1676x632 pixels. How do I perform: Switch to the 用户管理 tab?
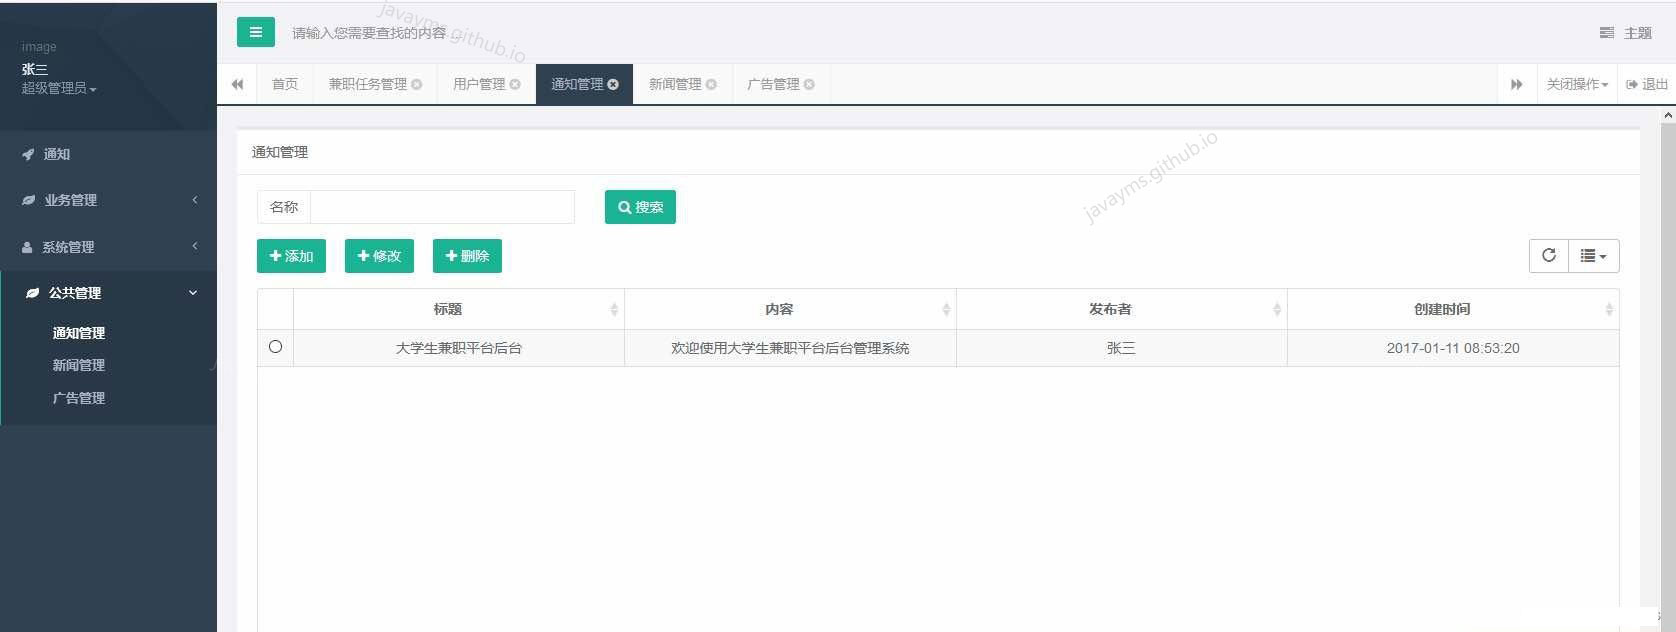(x=479, y=84)
